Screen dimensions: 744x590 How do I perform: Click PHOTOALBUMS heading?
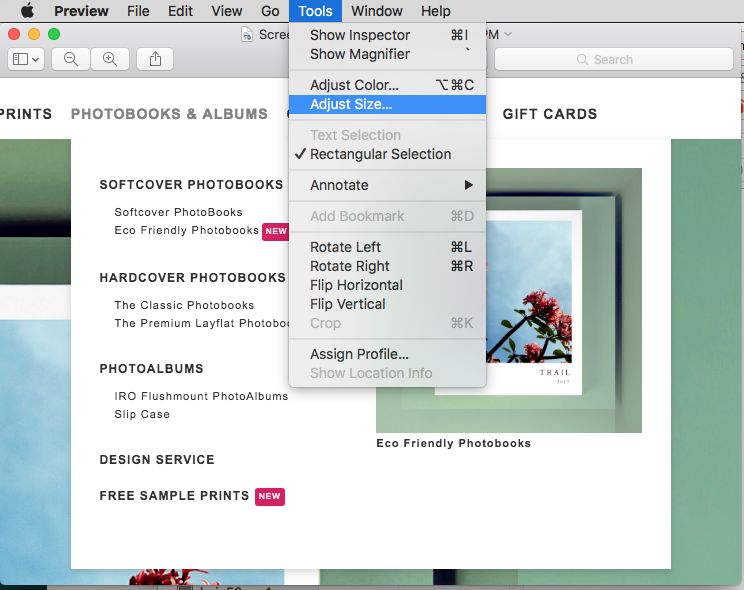click(151, 369)
